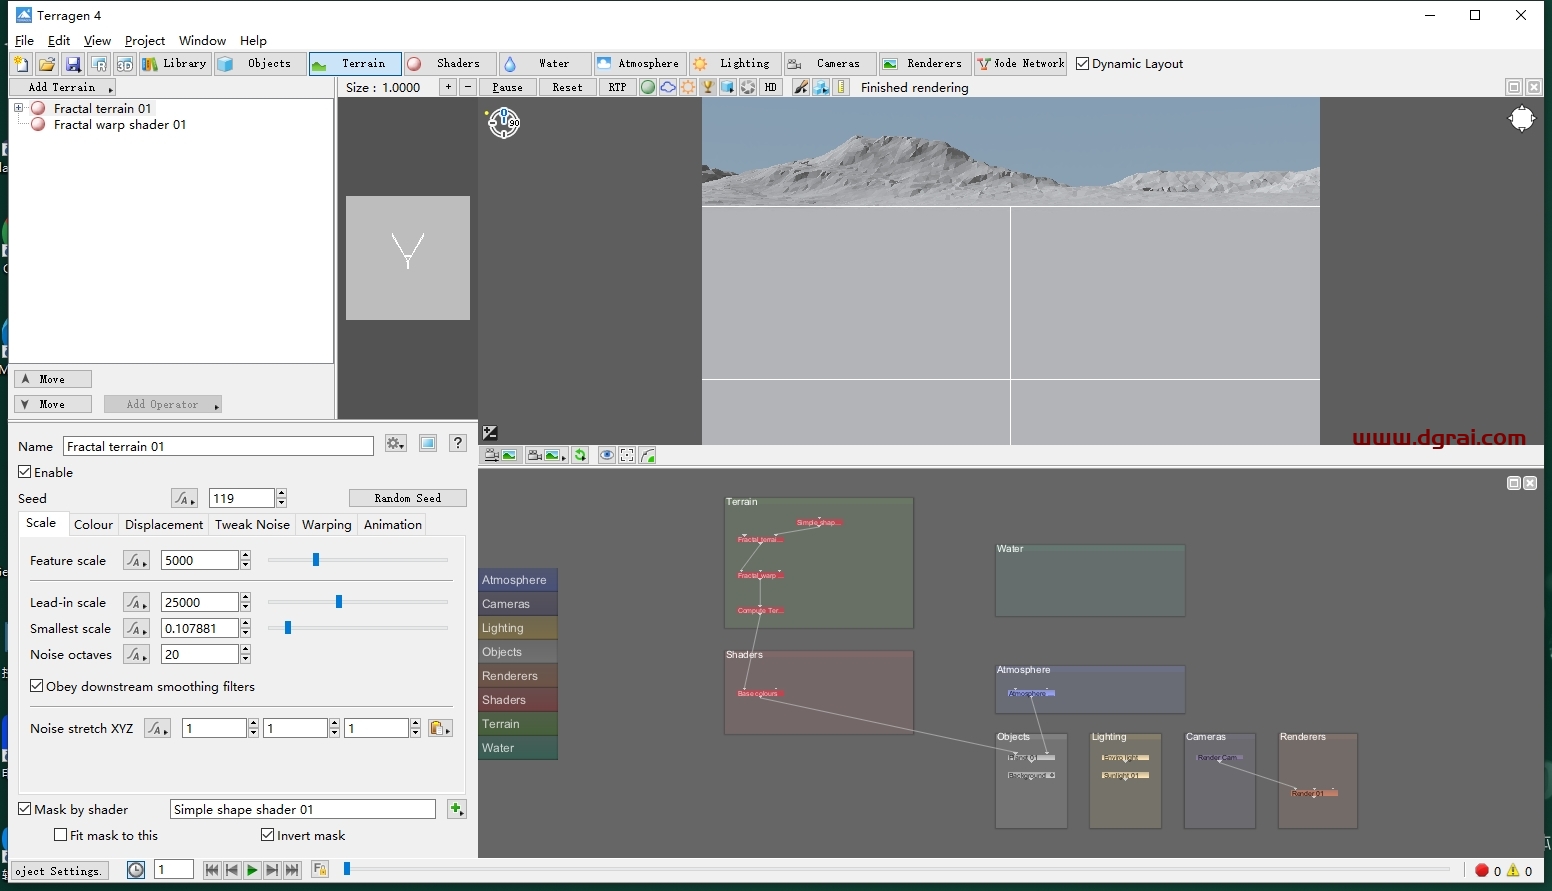The height and width of the screenshot is (891, 1552).
Task: Click the compass navigation icon in preview
Action: (504, 123)
